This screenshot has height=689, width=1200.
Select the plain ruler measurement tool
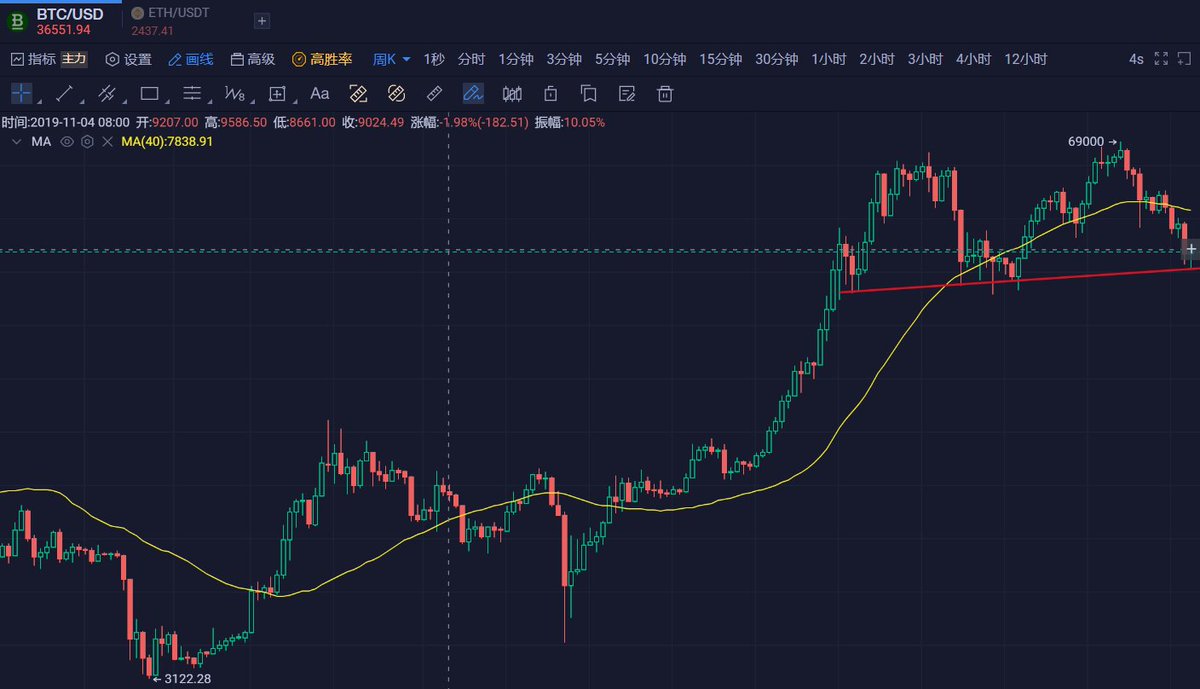(x=434, y=94)
